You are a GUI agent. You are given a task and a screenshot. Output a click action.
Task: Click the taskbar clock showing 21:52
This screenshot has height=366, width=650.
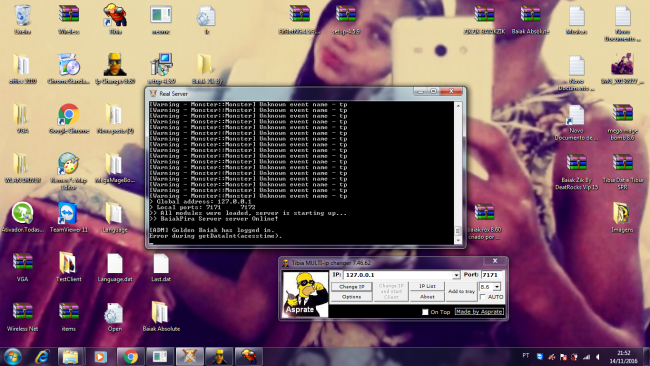tap(623, 357)
